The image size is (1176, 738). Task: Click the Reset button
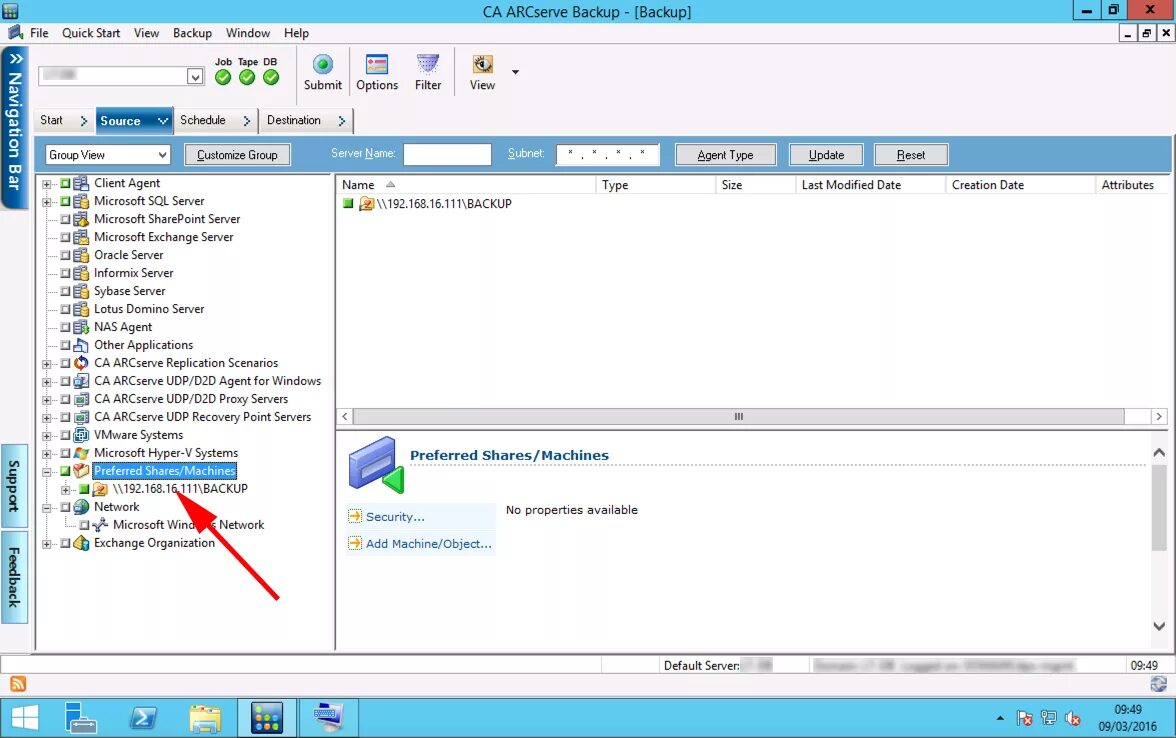coord(910,154)
